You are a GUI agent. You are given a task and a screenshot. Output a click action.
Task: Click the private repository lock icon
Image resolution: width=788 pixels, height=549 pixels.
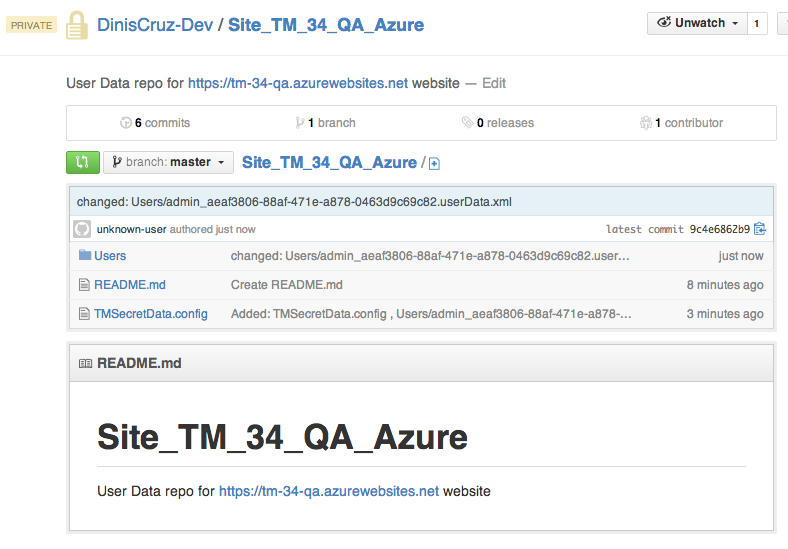coord(77,25)
